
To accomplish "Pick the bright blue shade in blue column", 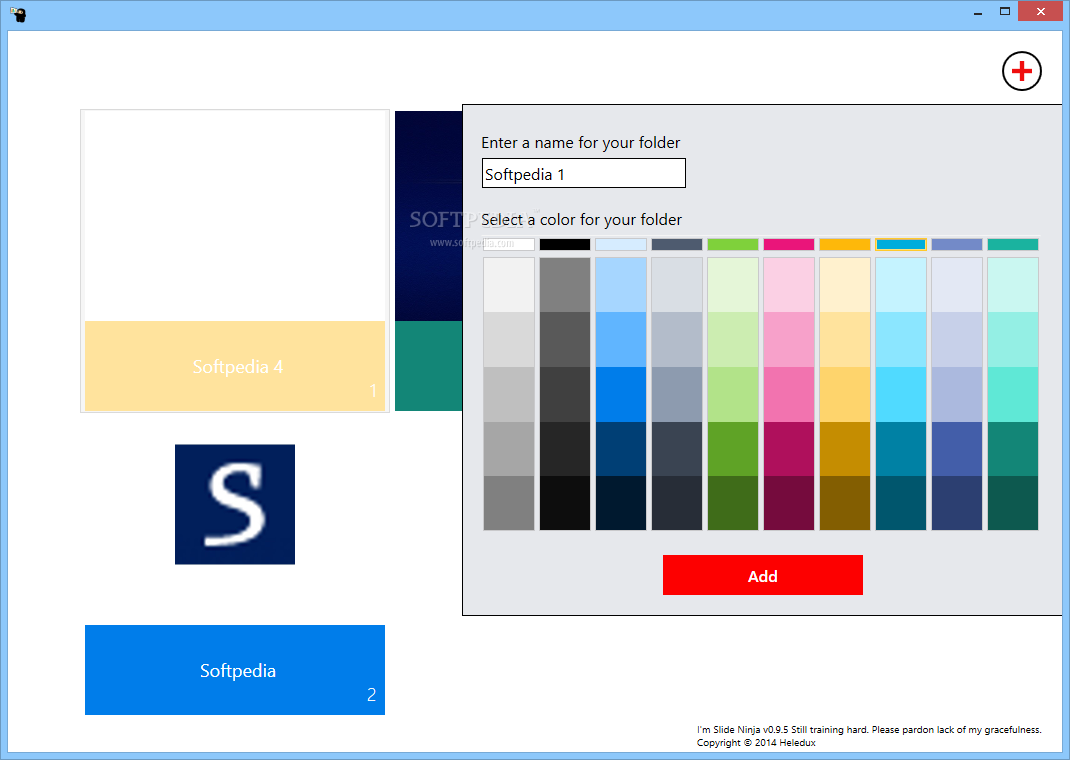I will click(621, 394).
